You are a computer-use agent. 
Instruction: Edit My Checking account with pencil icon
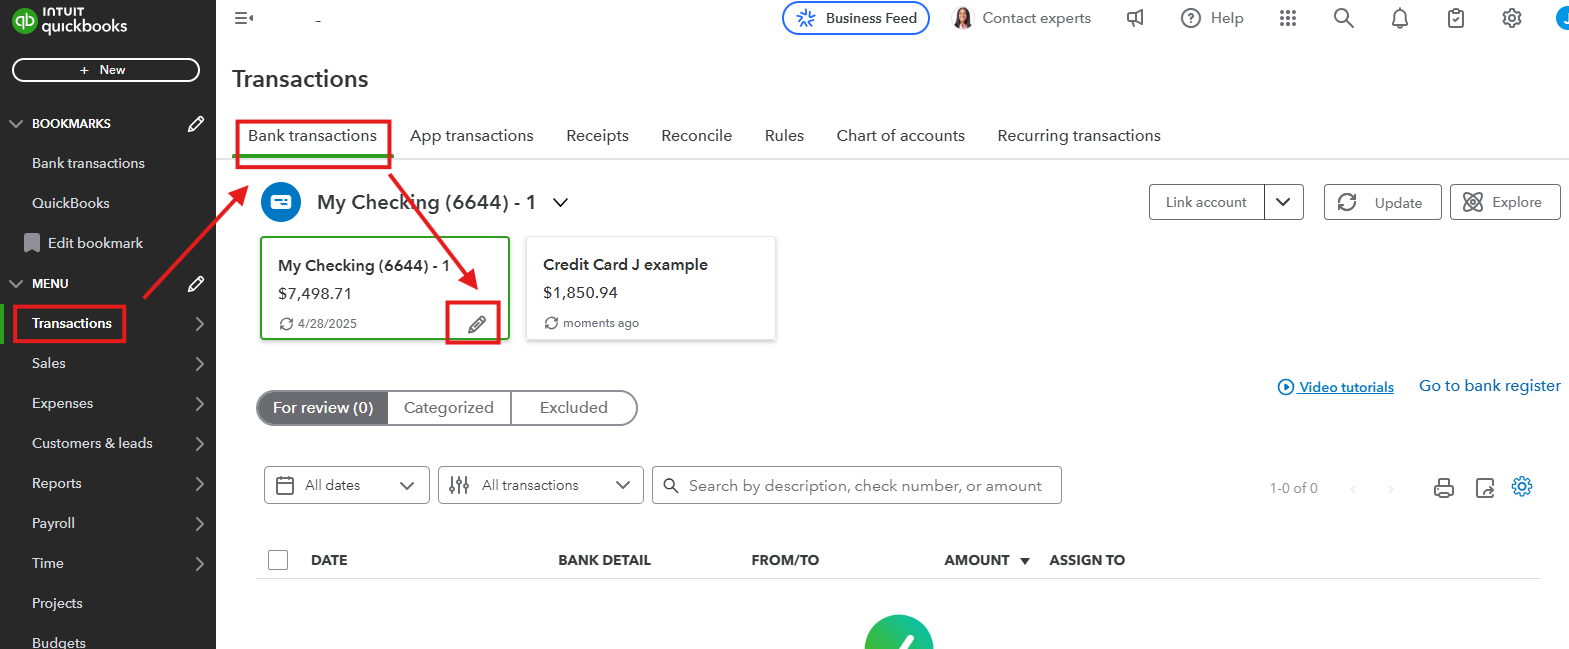pyautogui.click(x=477, y=324)
